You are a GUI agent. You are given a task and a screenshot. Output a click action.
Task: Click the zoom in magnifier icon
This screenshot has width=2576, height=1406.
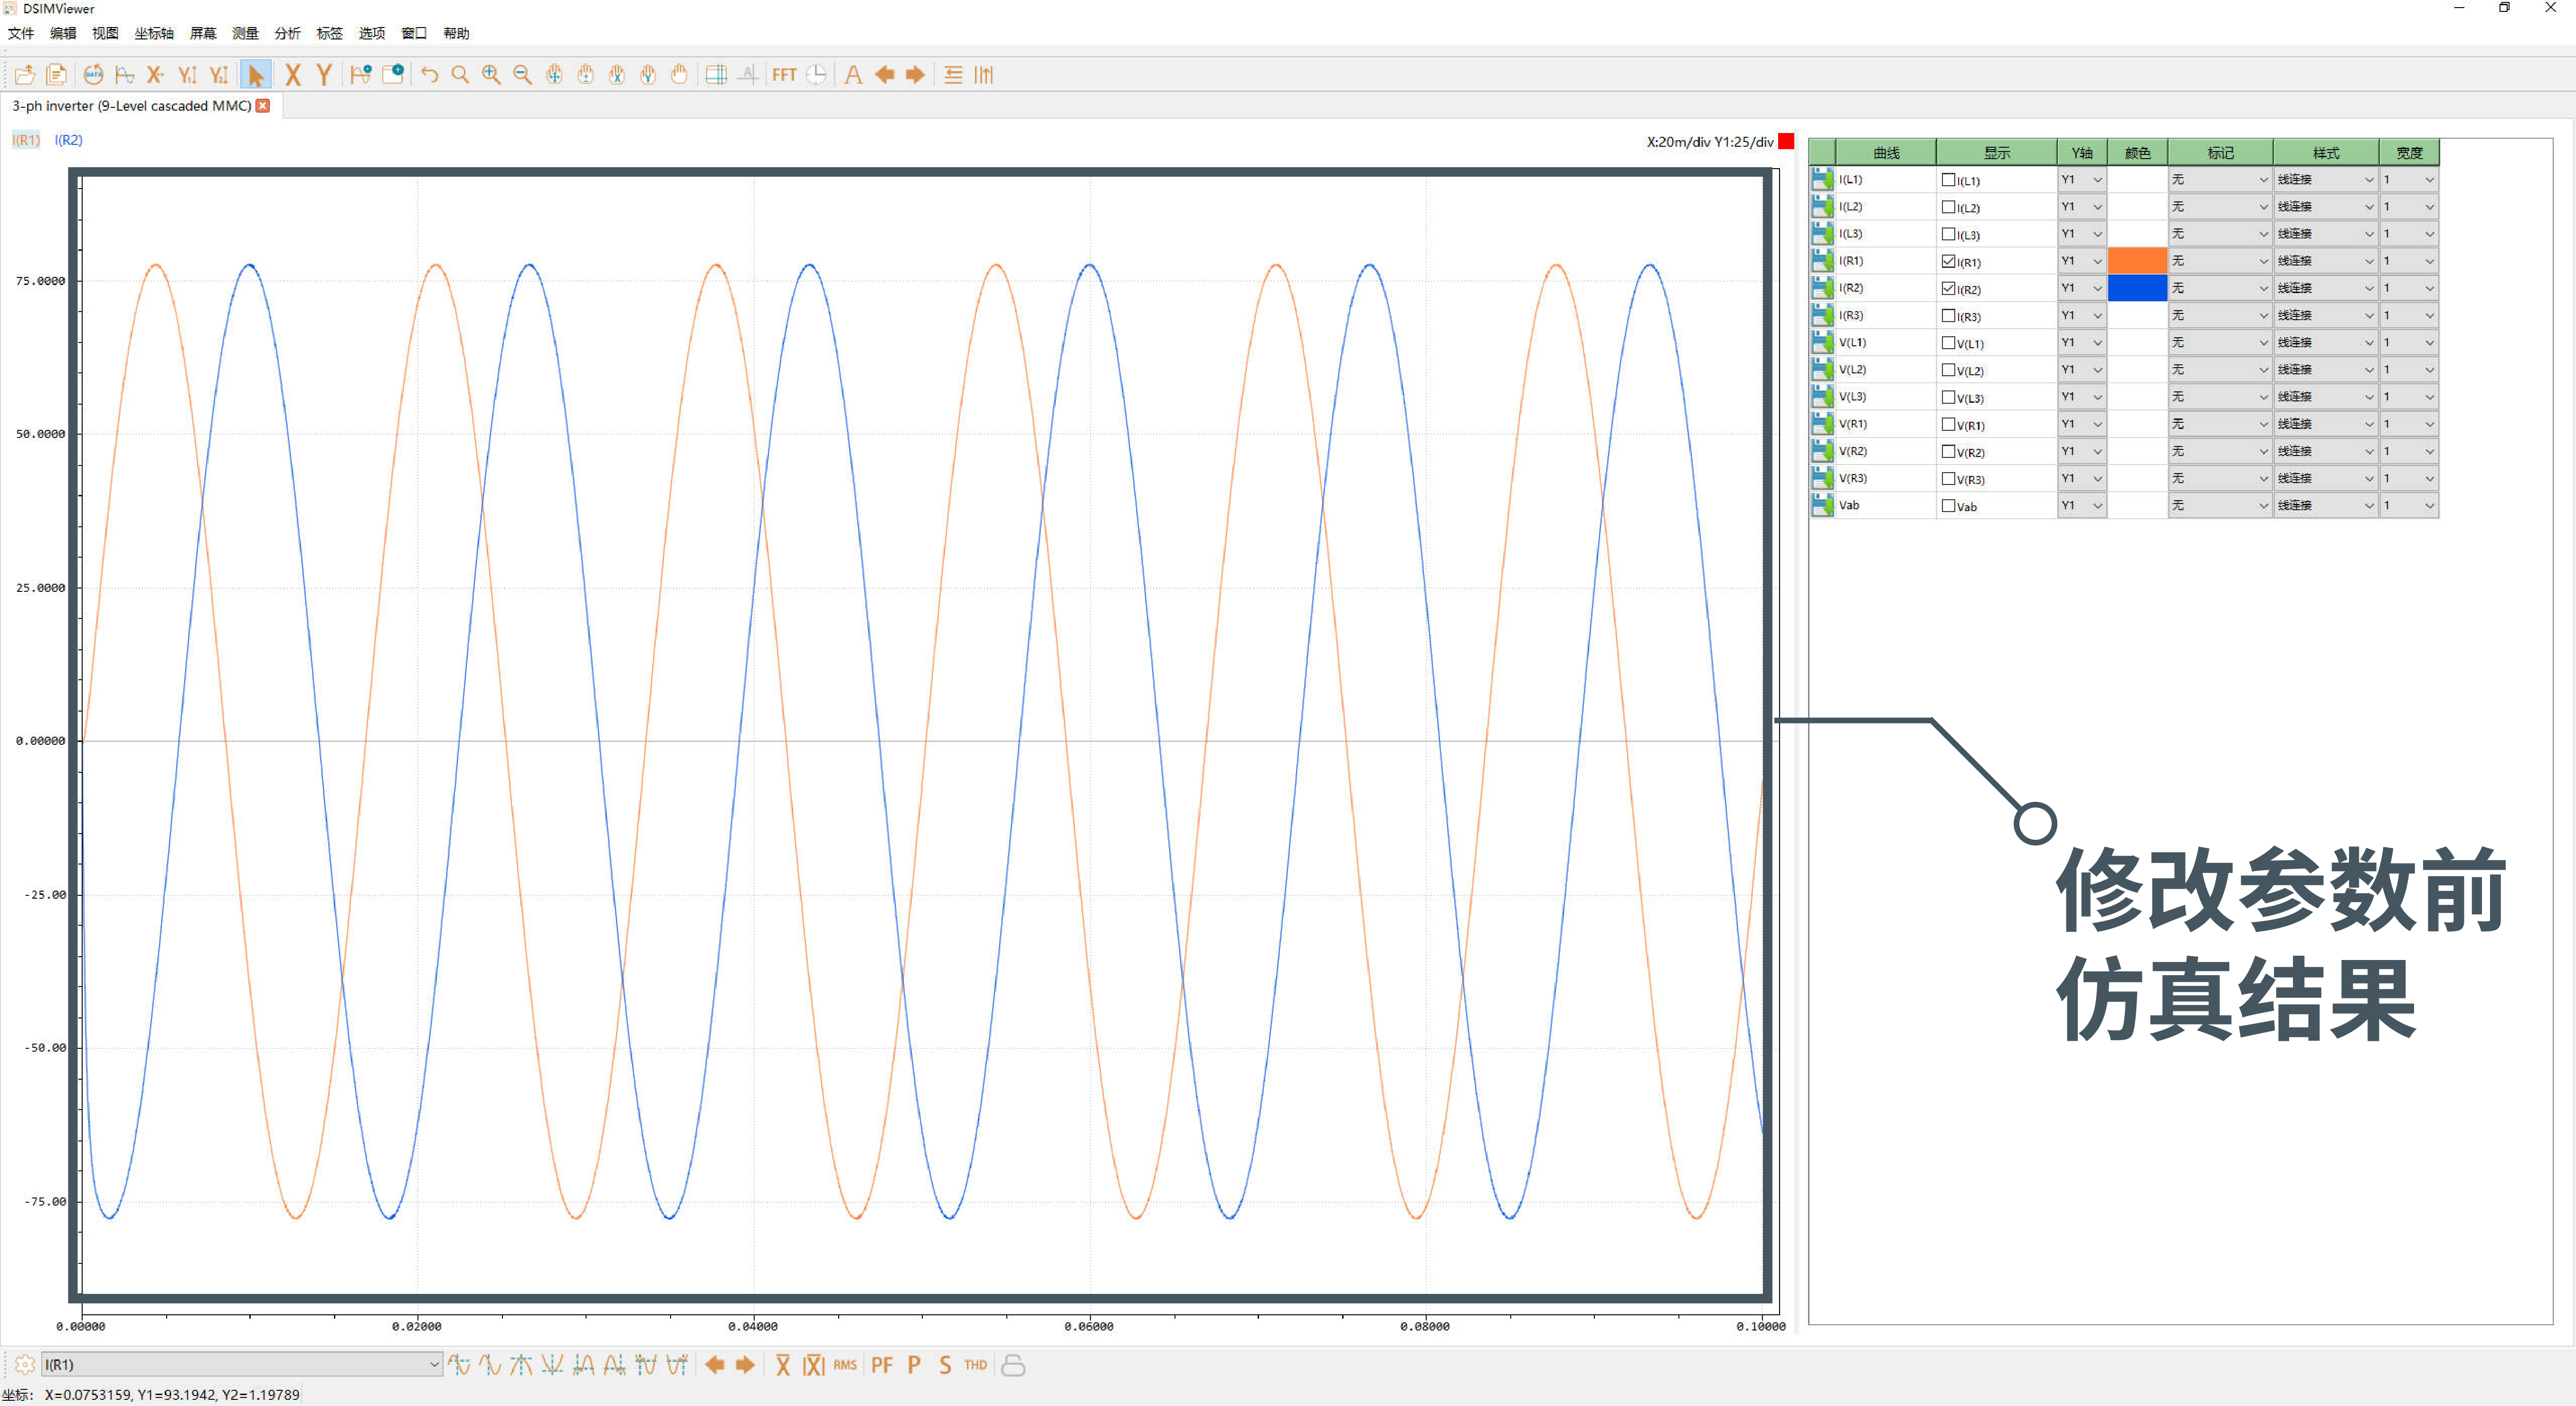click(491, 75)
